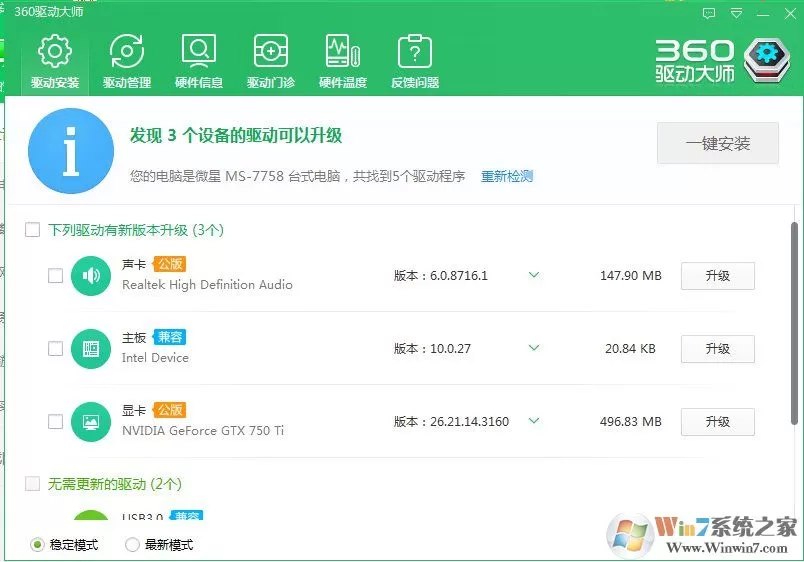The image size is (804, 562).
Task: Click the sound card speaker icon
Action: (x=91, y=276)
